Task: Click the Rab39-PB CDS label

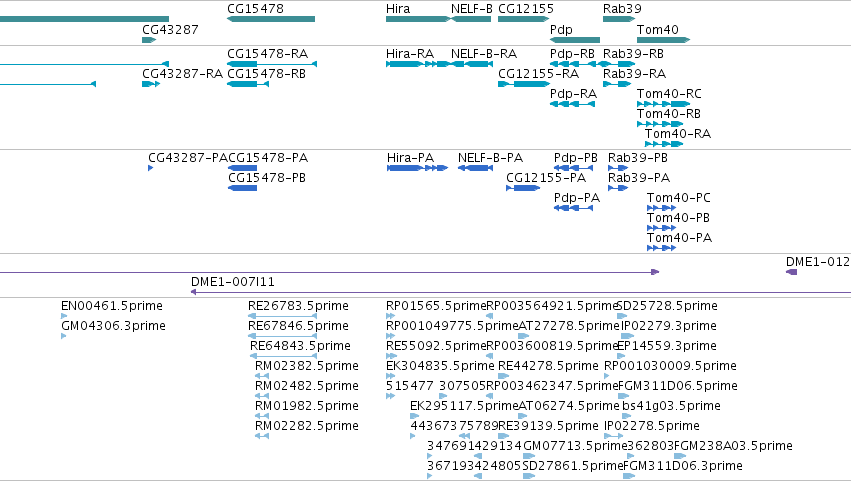Action: point(638,158)
